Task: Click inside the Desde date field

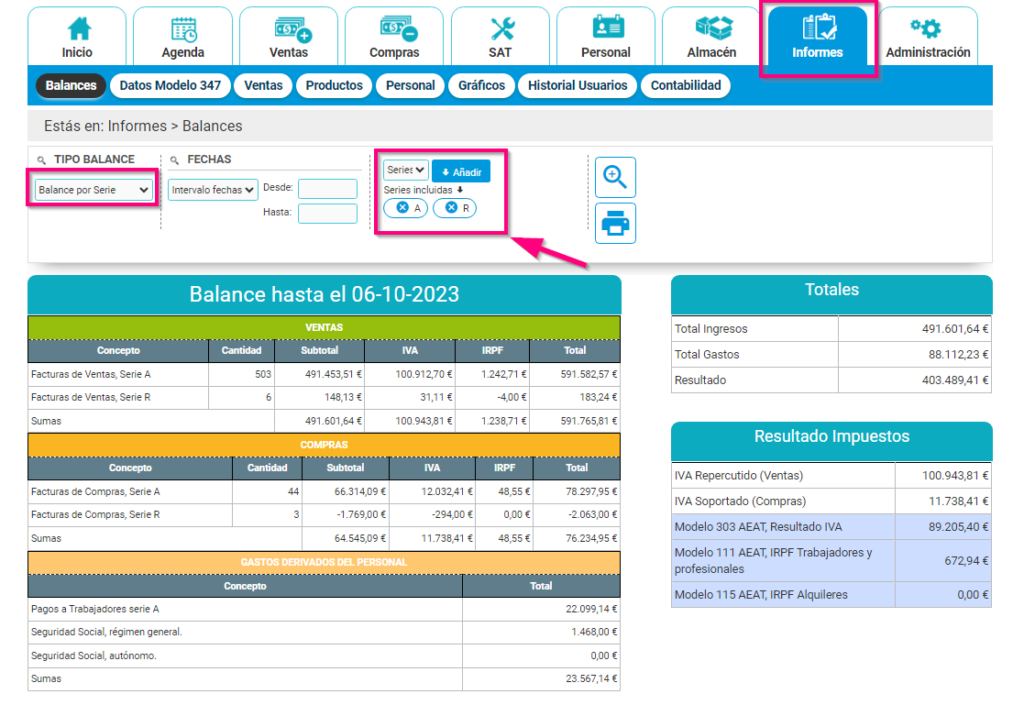Action: coord(329,189)
